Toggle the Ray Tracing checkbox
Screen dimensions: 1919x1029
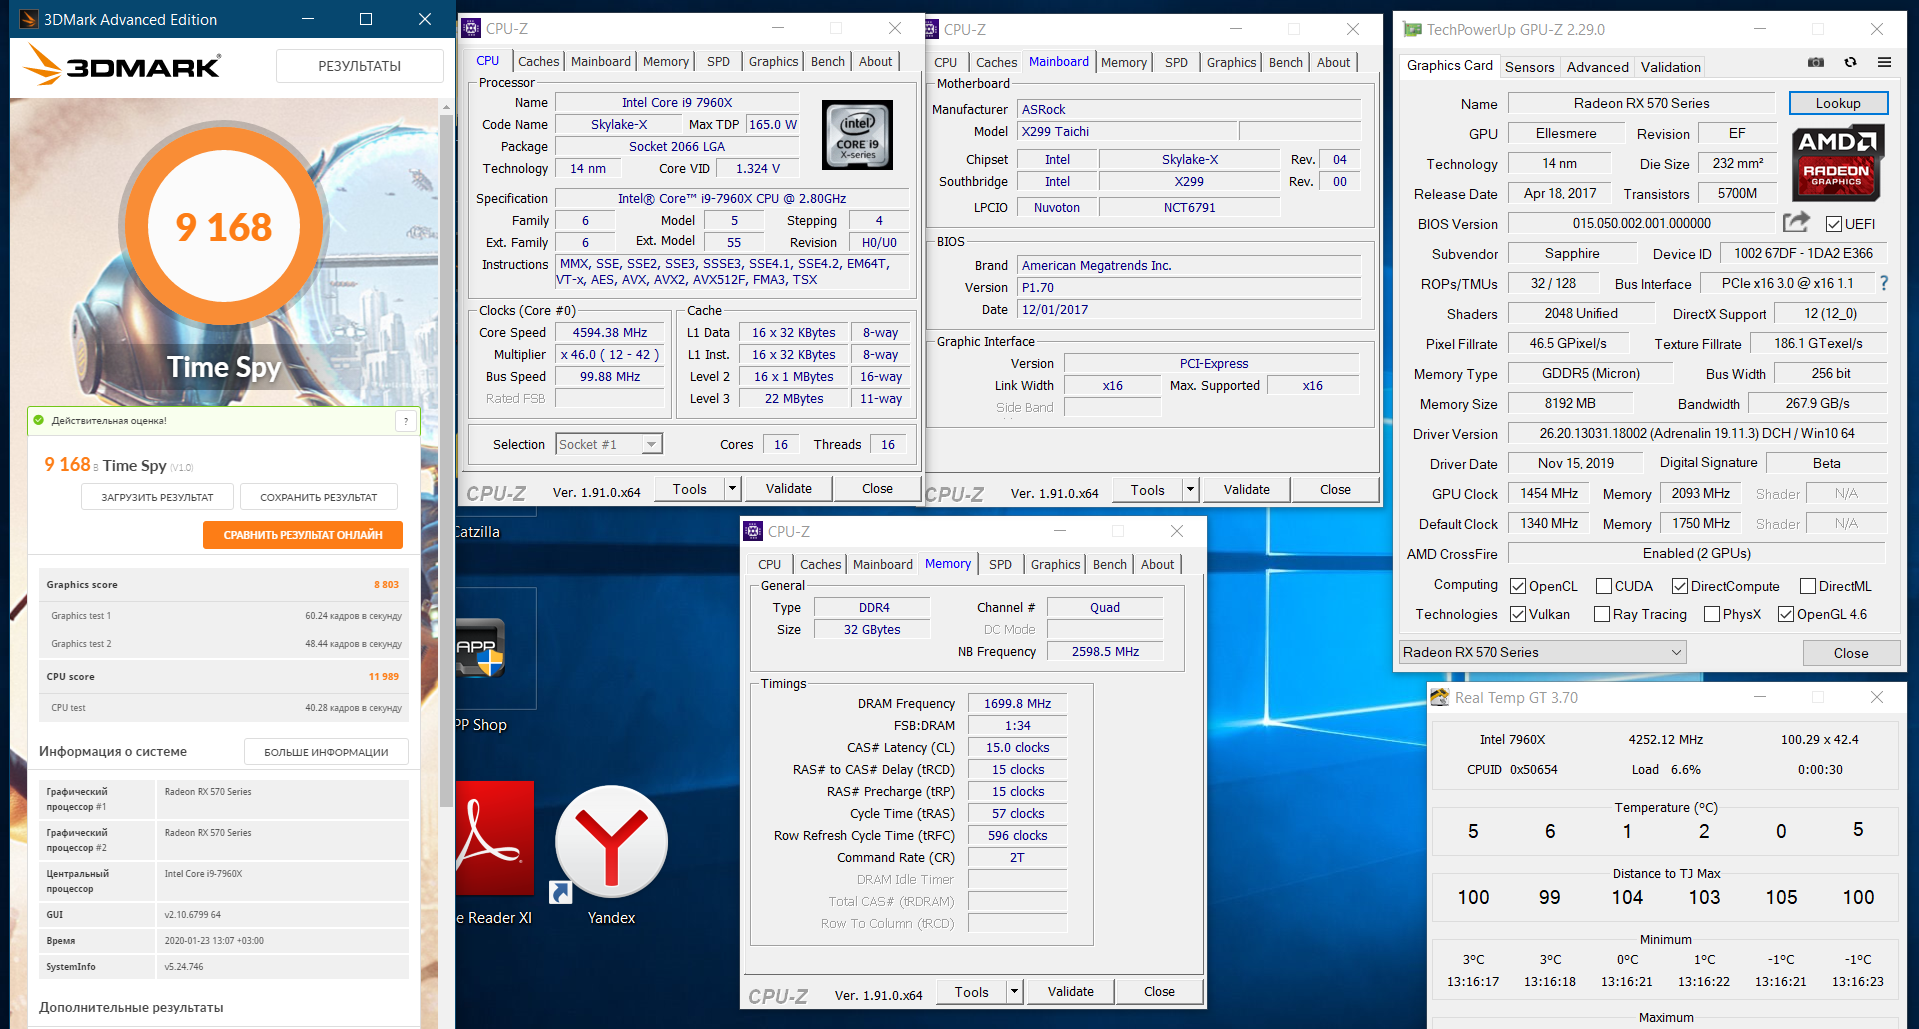(x=1602, y=614)
